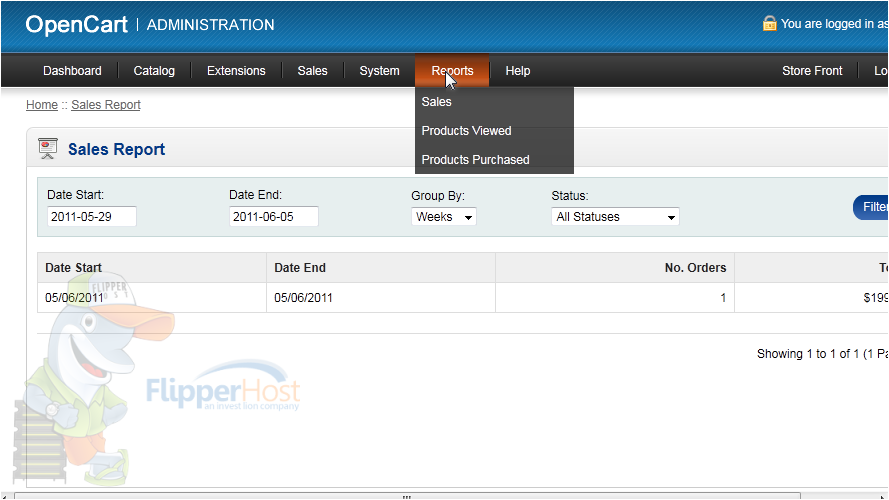Screen dimensions: 889x500
Task: Follow the Sales Report breadcrumb link
Action: tap(106, 105)
